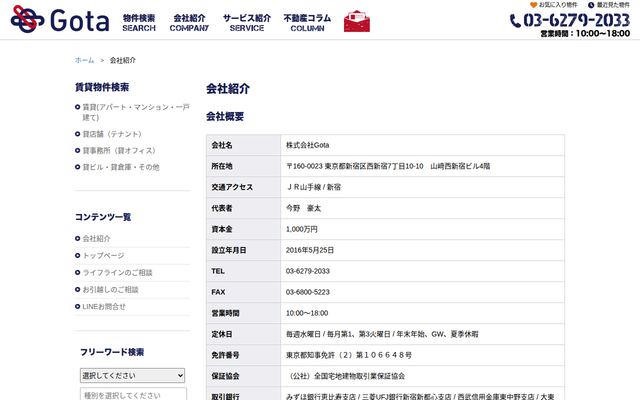The width and height of the screenshot is (640, 400).
Task: Click the 種別を選択してください field
Action: coord(133,395)
